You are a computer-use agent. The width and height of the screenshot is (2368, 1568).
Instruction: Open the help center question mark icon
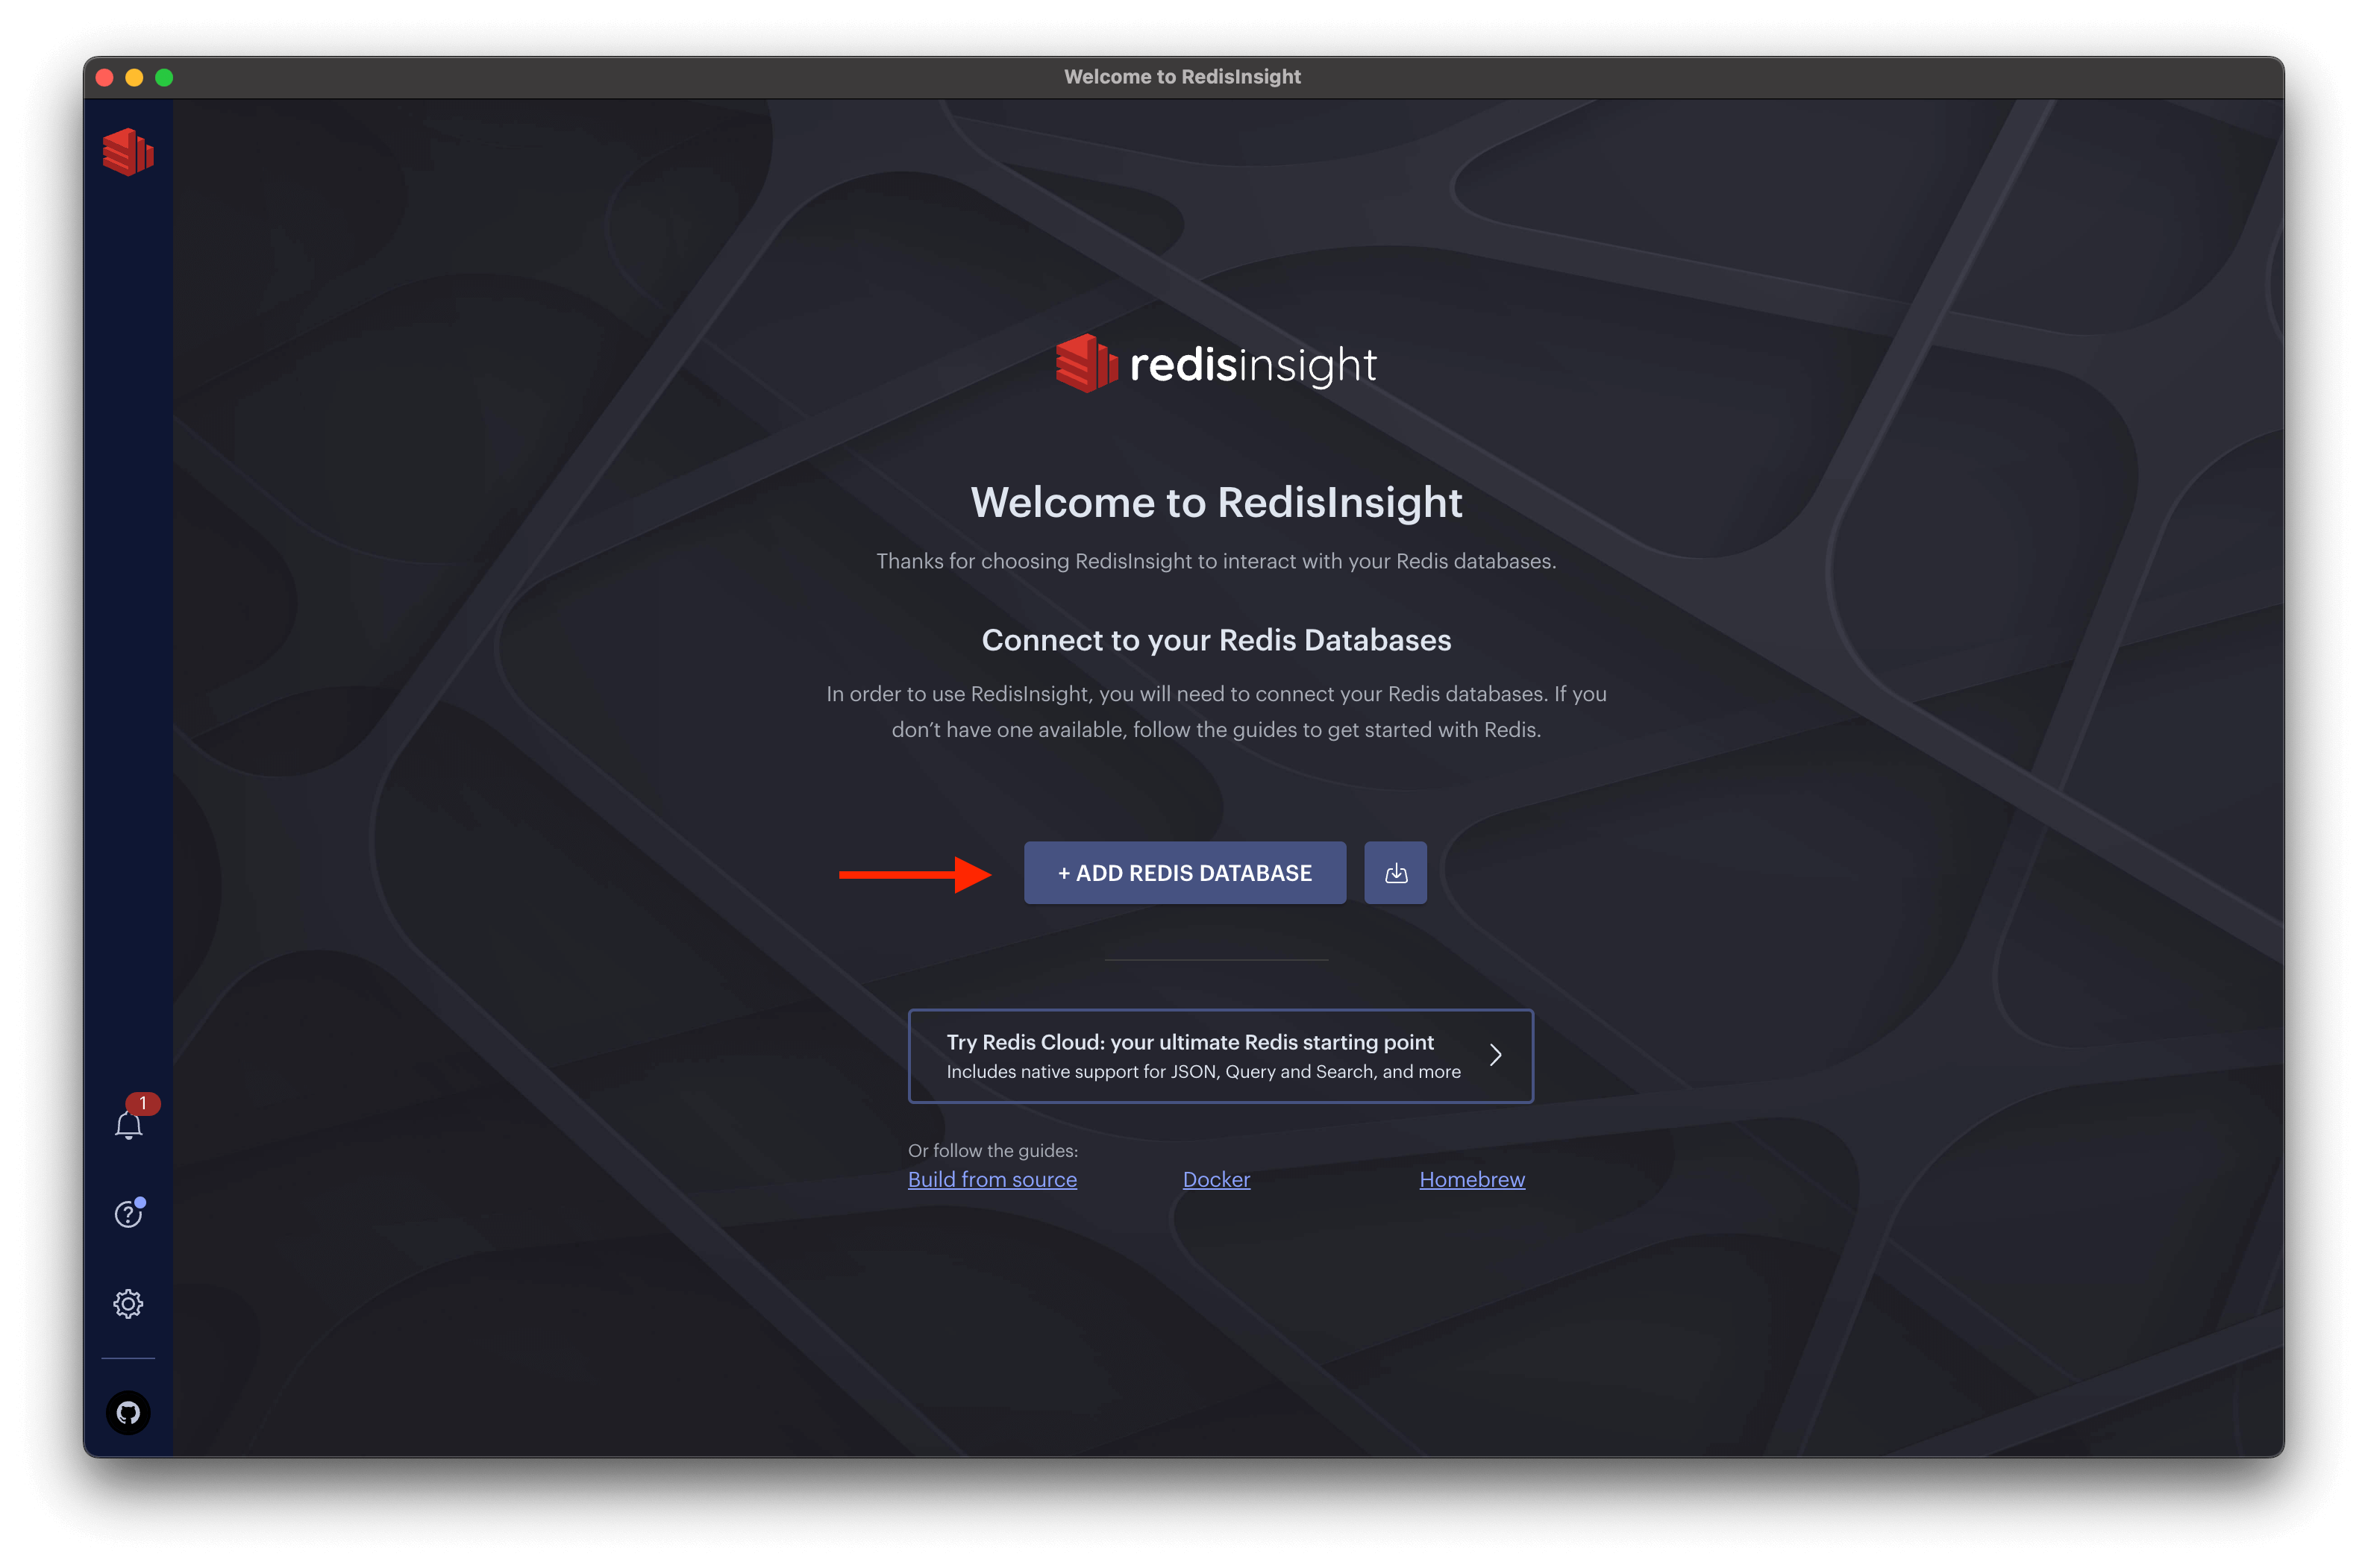(x=128, y=1214)
